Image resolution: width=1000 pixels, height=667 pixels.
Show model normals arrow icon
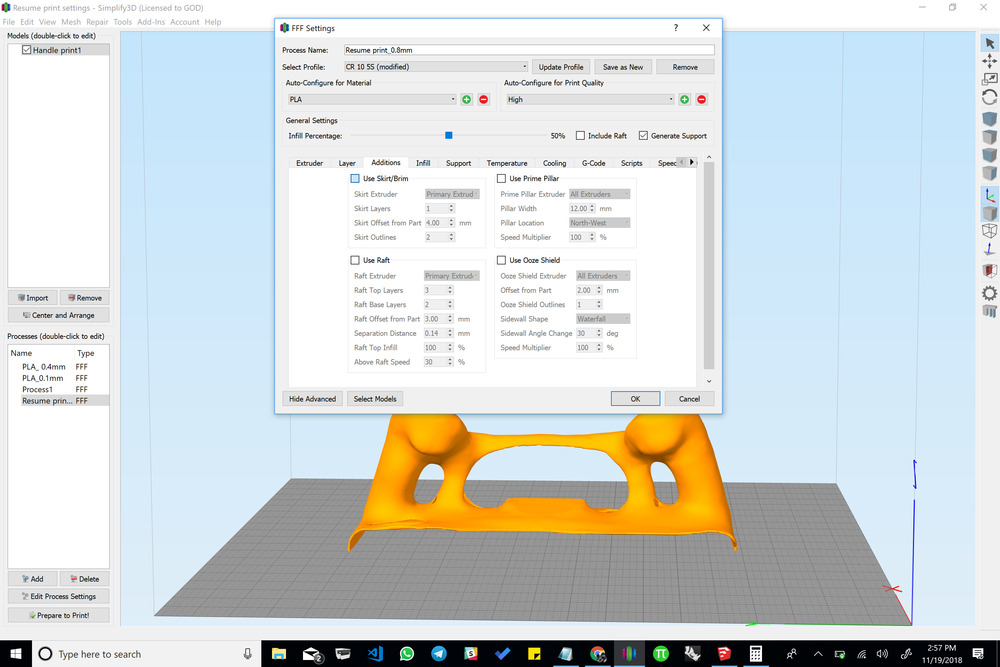989,249
